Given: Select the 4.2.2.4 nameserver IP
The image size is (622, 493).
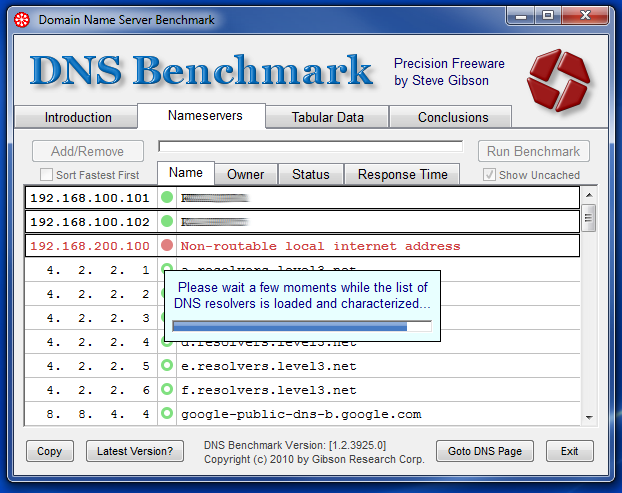Looking at the screenshot, I should [x=98, y=342].
